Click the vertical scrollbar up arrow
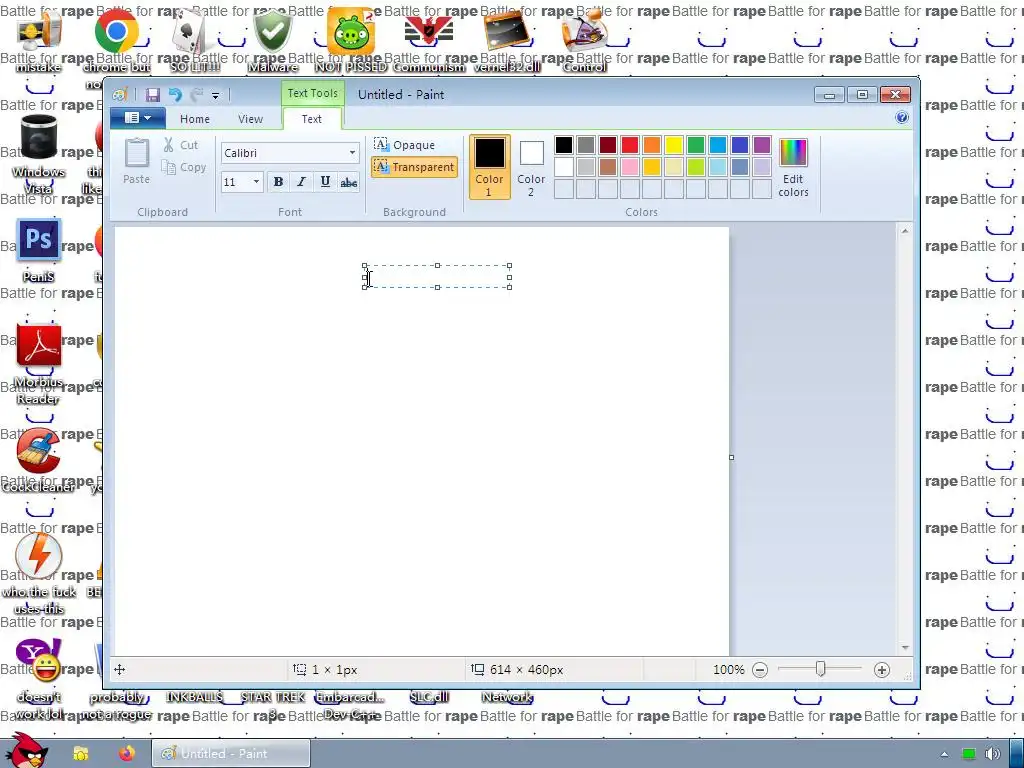This screenshot has height=768, width=1024. pos(904,231)
